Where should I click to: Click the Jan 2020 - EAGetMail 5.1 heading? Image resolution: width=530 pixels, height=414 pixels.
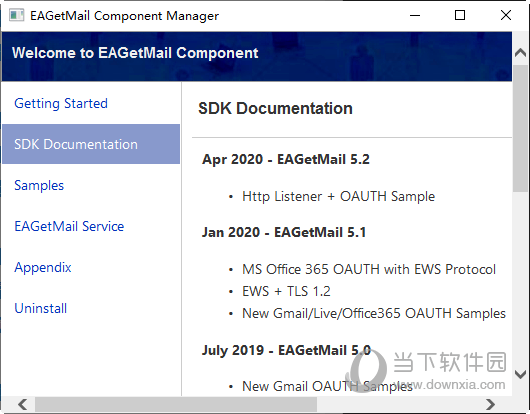284,232
